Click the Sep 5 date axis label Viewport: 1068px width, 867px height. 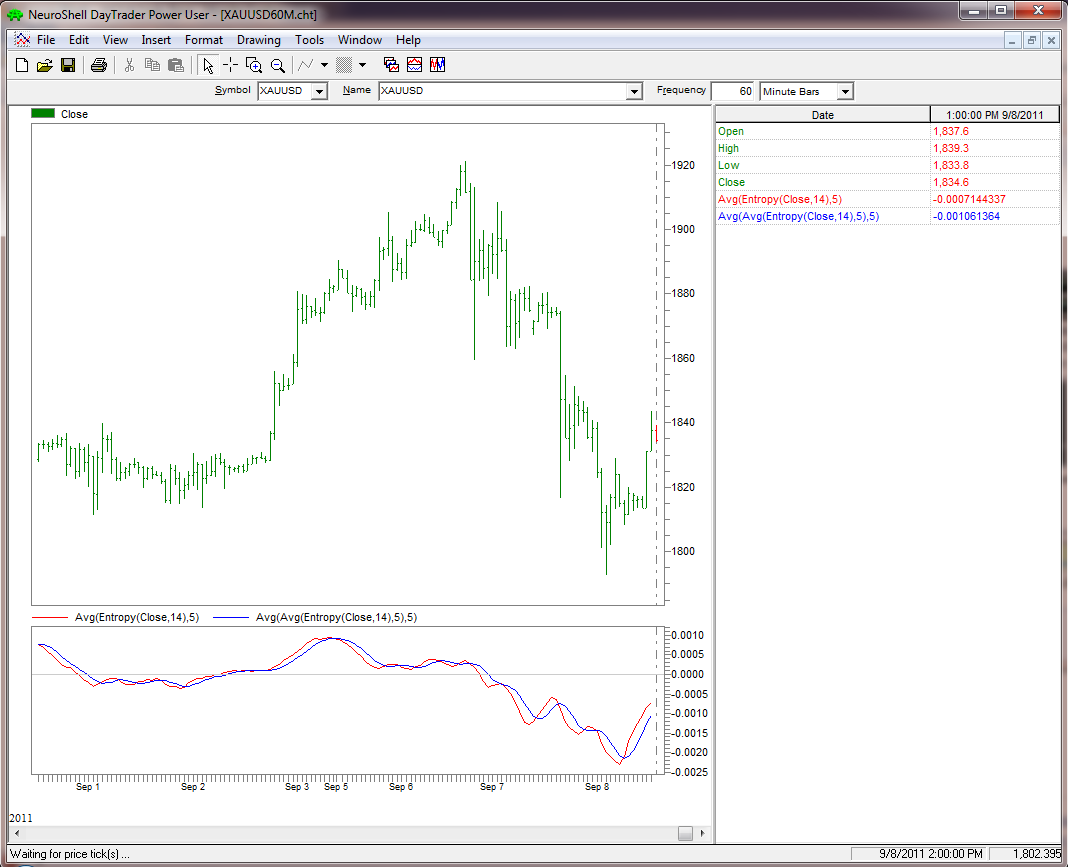tap(336, 787)
